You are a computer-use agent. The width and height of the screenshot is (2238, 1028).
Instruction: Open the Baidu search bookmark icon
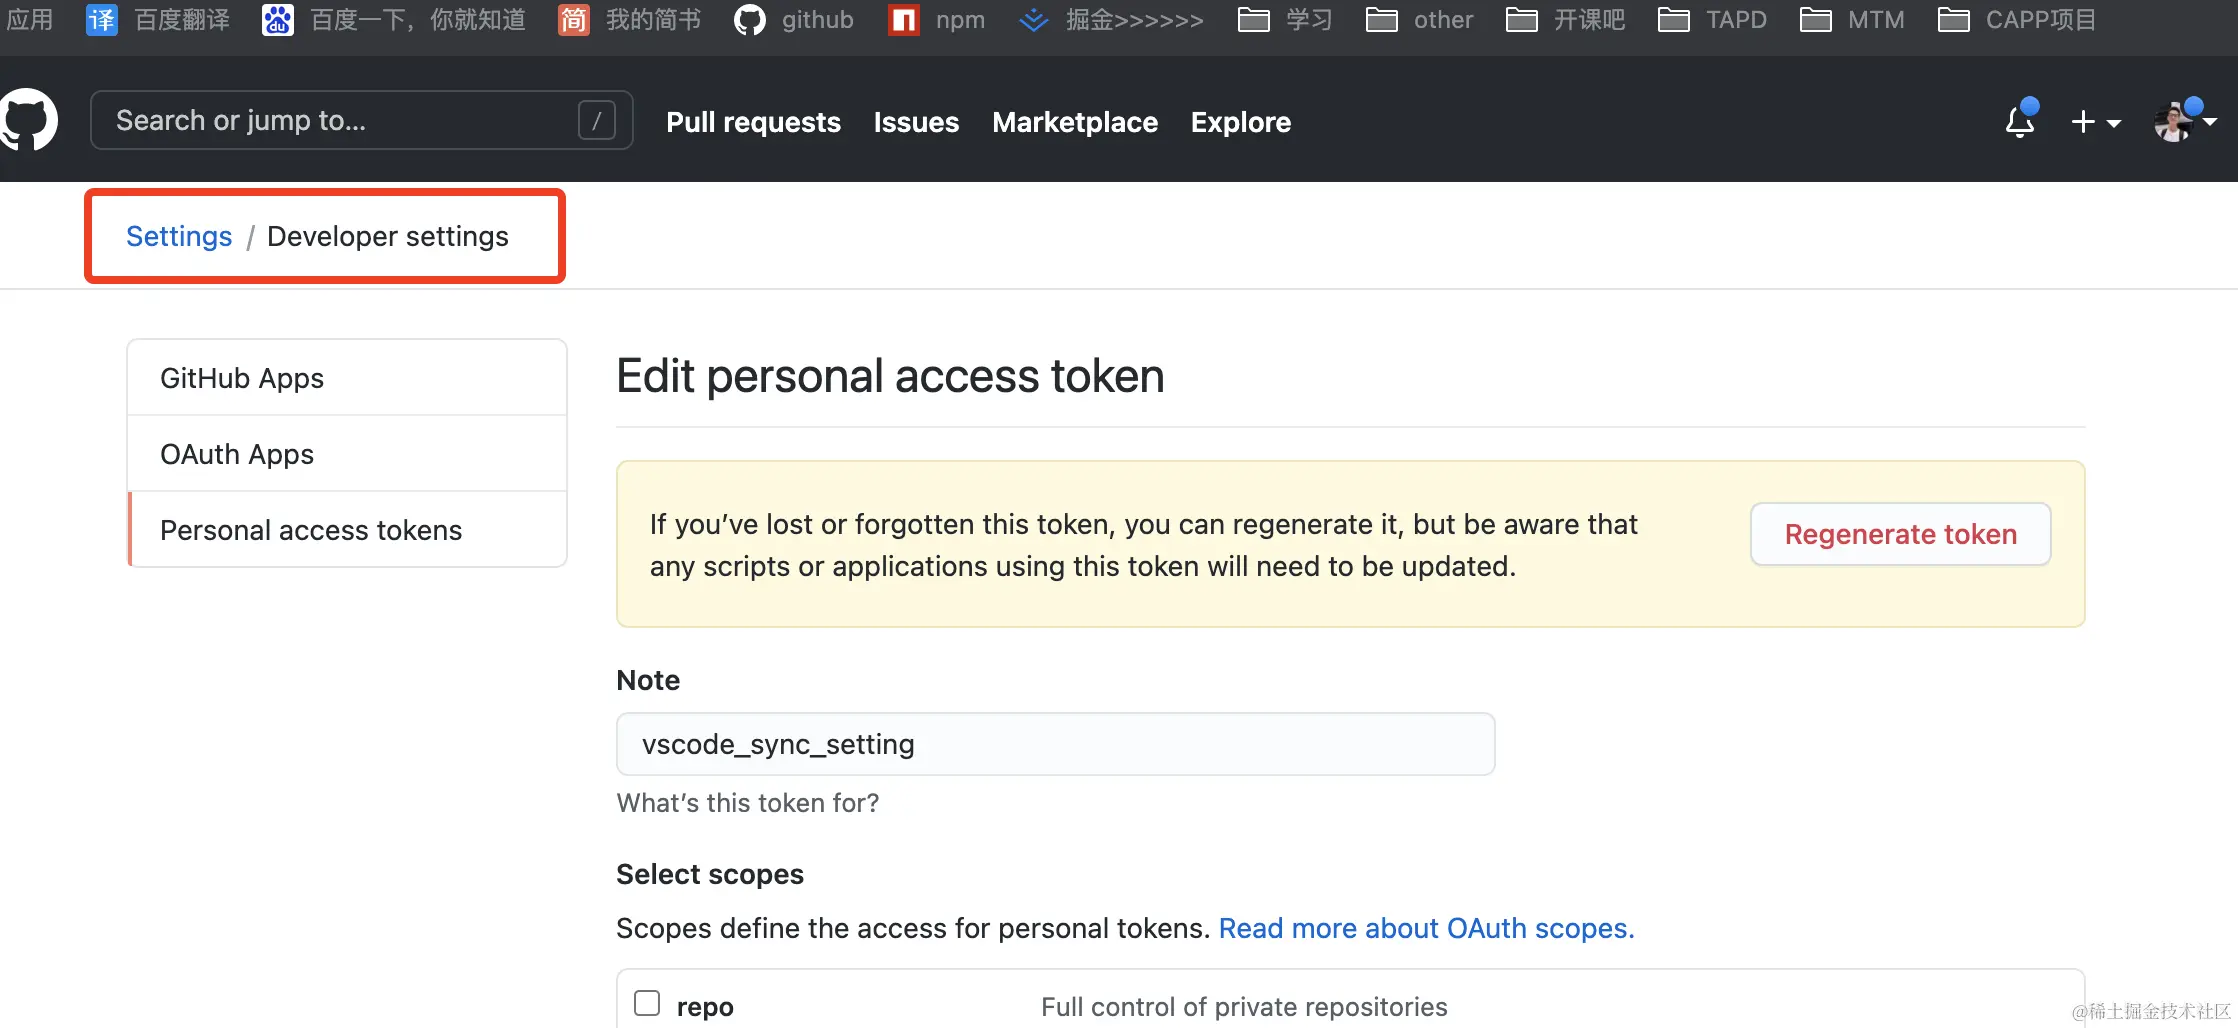(277, 20)
